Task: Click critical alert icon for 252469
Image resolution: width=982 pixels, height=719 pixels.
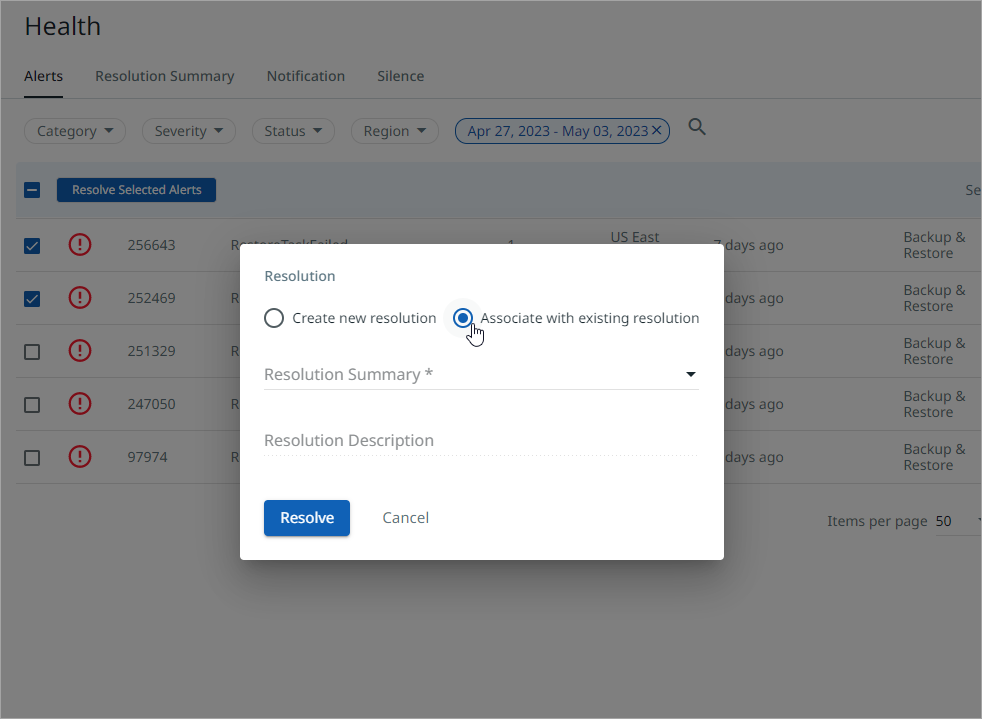Action: (80, 298)
